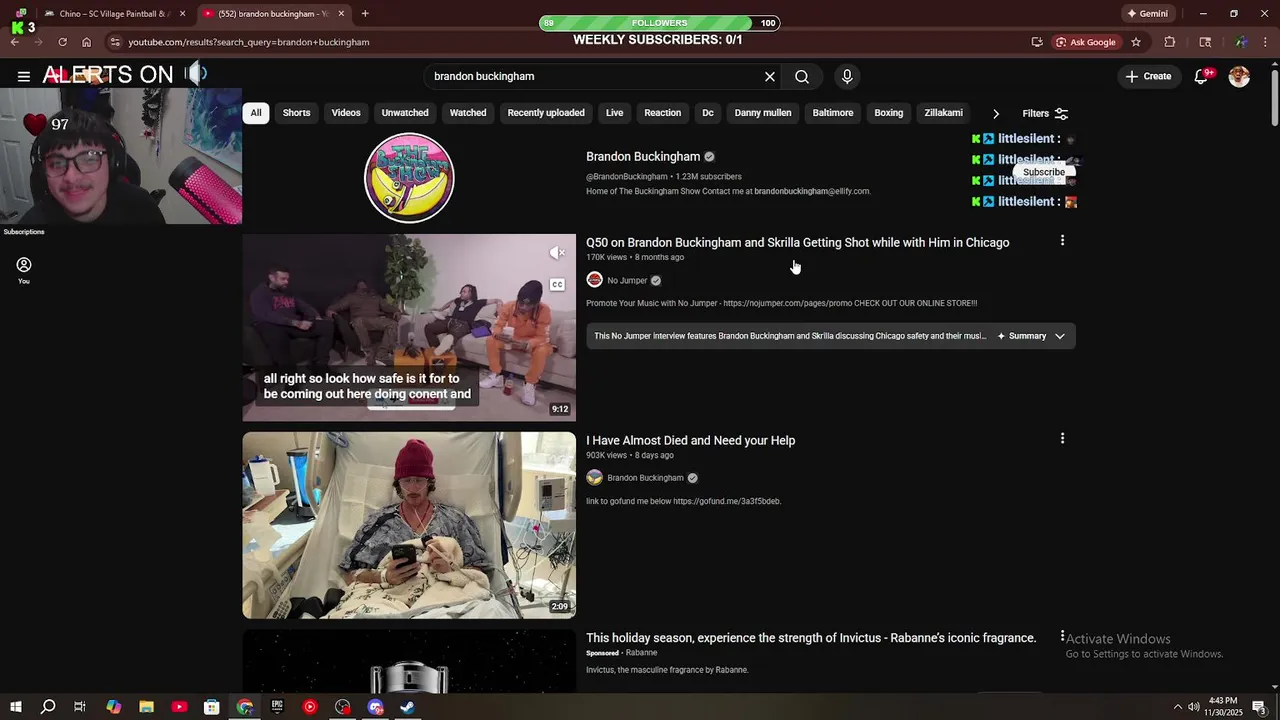Open the small Brandon Buckingham avatar under the hospital video
Image resolution: width=1280 pixels, height=720 pixels.
click(594, 478)
